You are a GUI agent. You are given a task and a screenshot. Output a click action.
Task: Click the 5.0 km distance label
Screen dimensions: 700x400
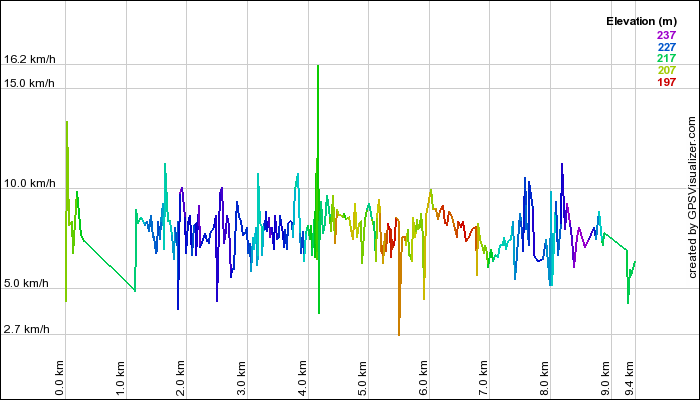362,378
